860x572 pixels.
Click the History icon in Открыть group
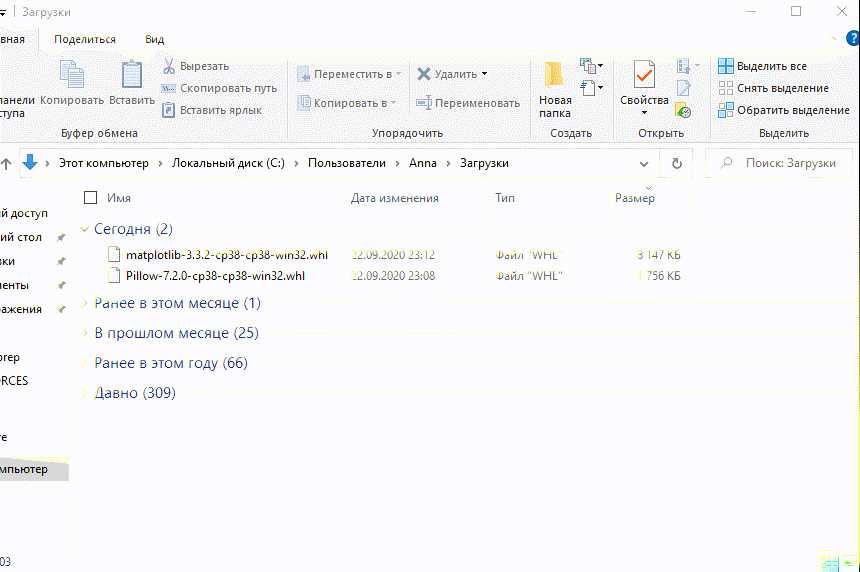[683, 110]
